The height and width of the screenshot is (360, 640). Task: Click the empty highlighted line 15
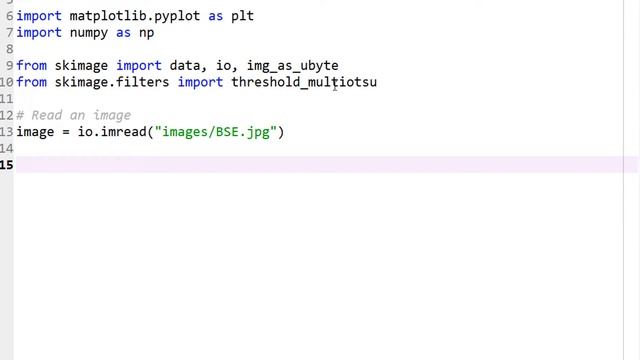coord(327,164)
